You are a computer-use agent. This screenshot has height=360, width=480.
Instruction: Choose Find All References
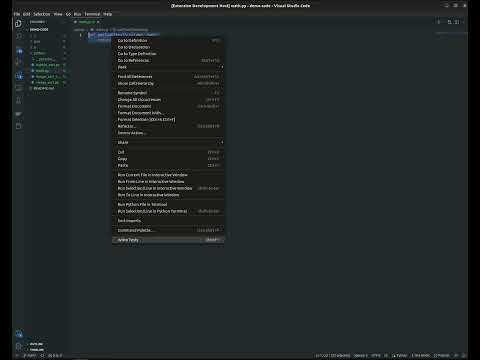point(168,77)
